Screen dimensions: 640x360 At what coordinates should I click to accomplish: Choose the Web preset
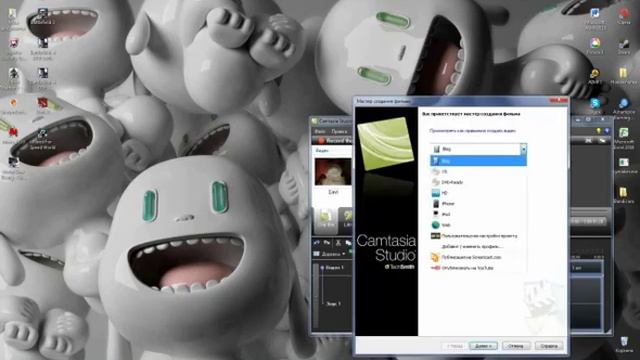(478, 225)
